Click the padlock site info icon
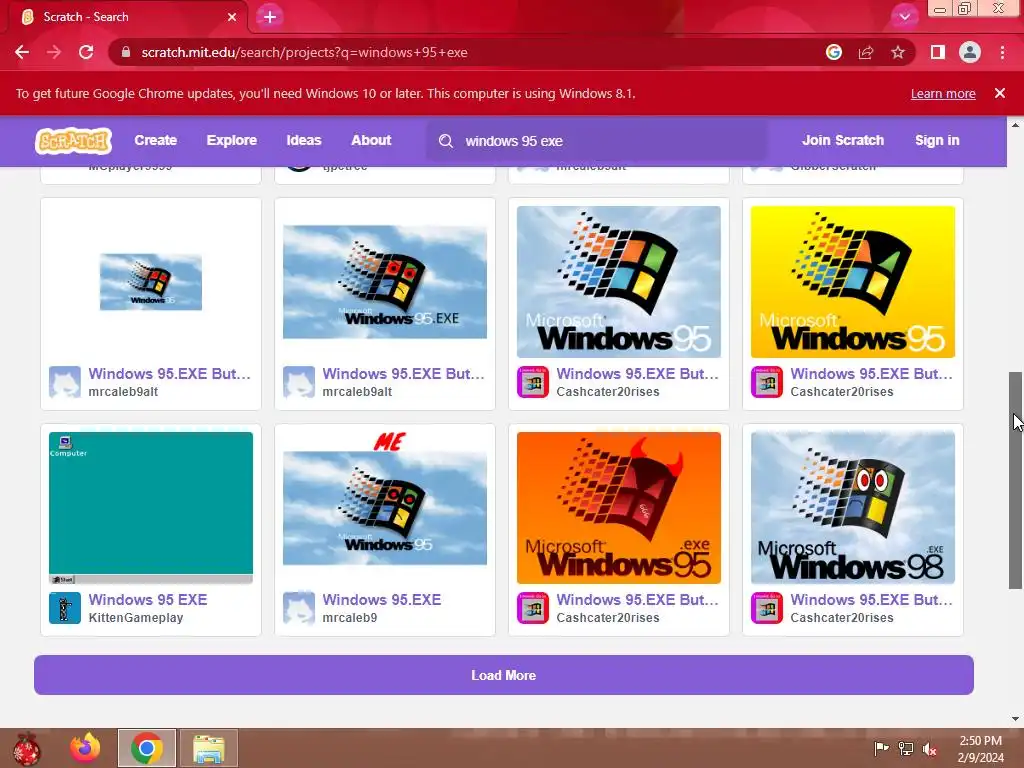The height and width of the screenshot is (768, 1024). (x=126, y=52)
